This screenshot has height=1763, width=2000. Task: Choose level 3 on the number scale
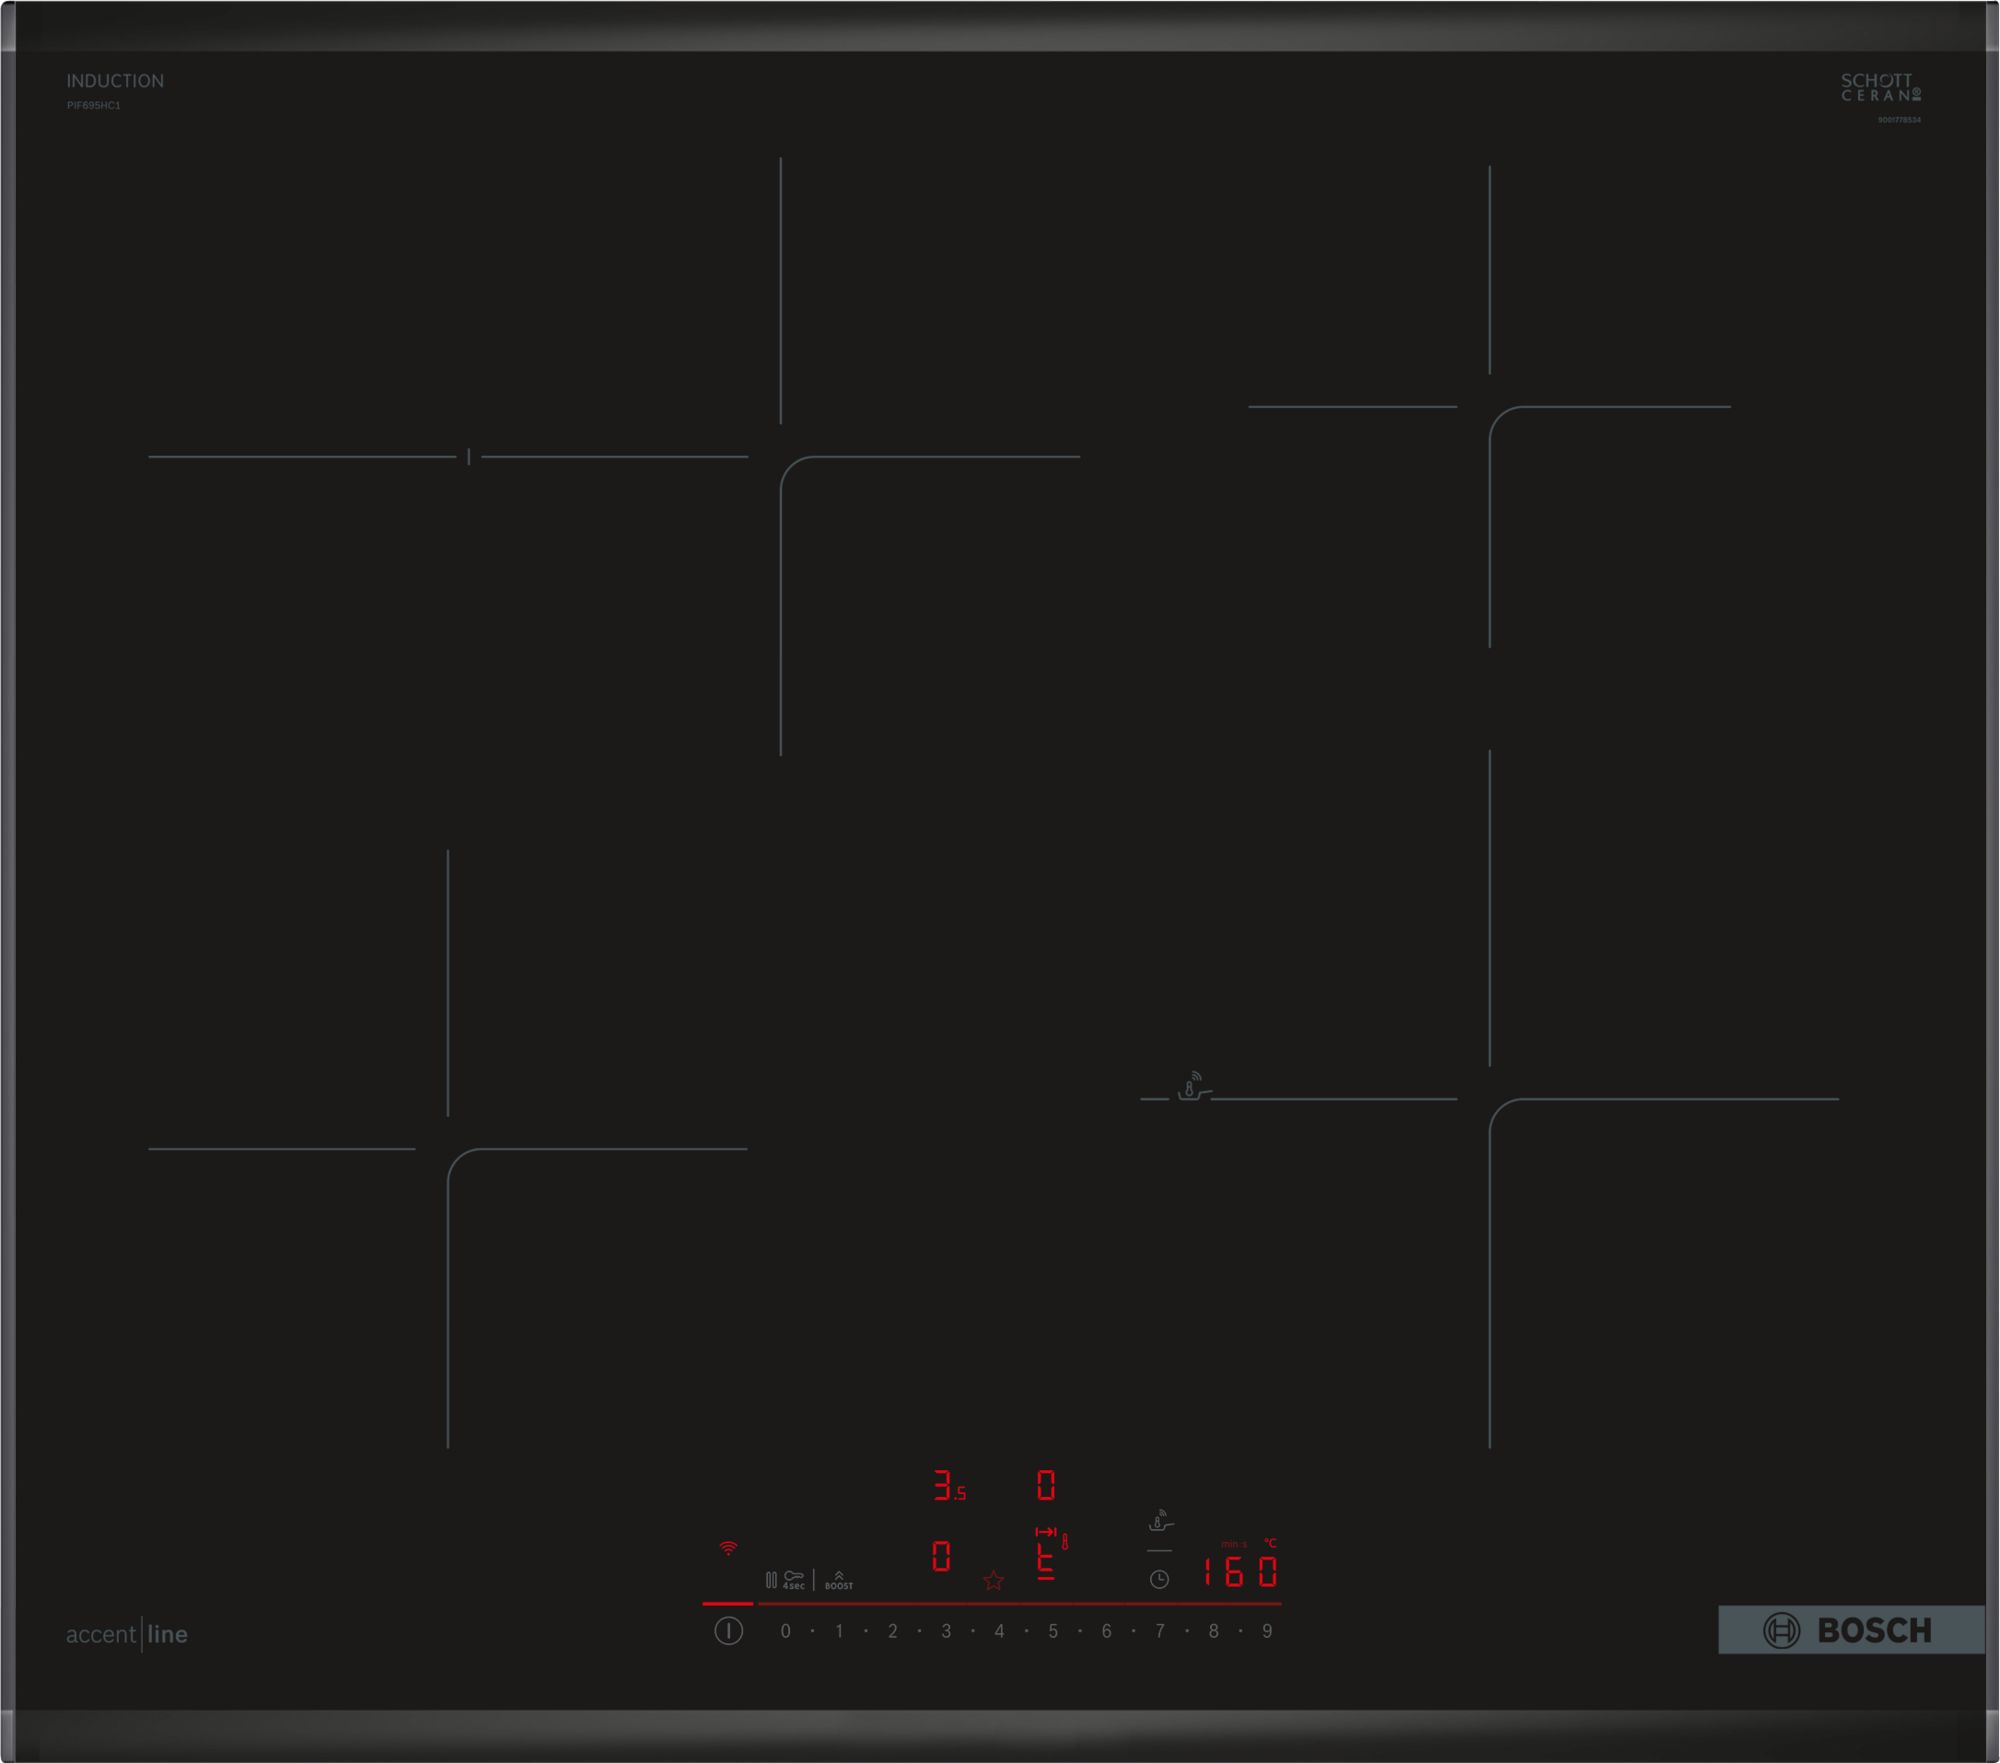[x=946, y=1631]
